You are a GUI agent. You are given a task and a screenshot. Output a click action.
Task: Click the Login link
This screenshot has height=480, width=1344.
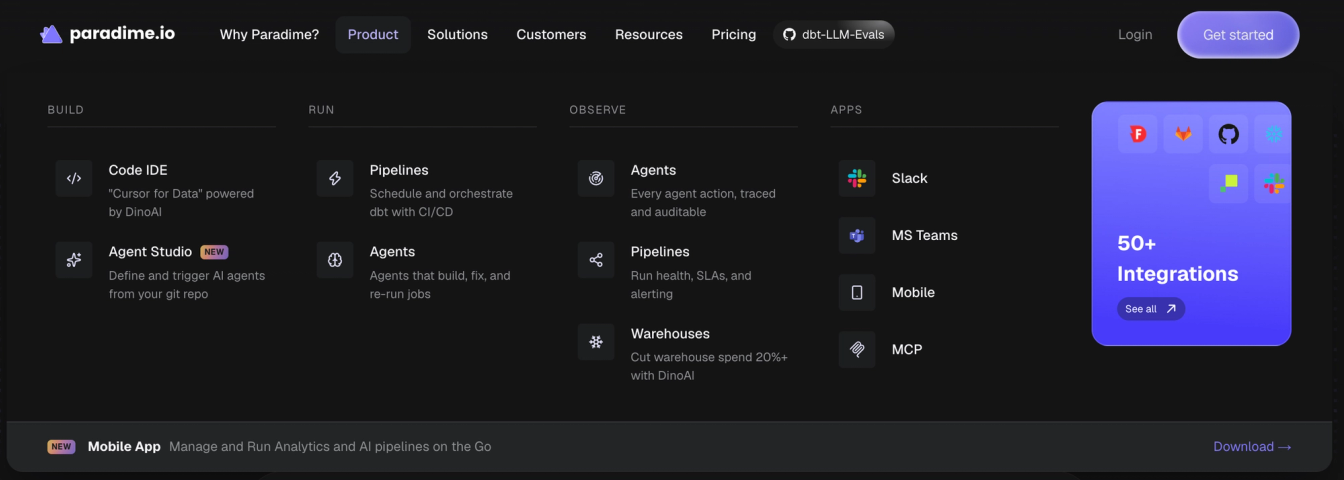1135,34
